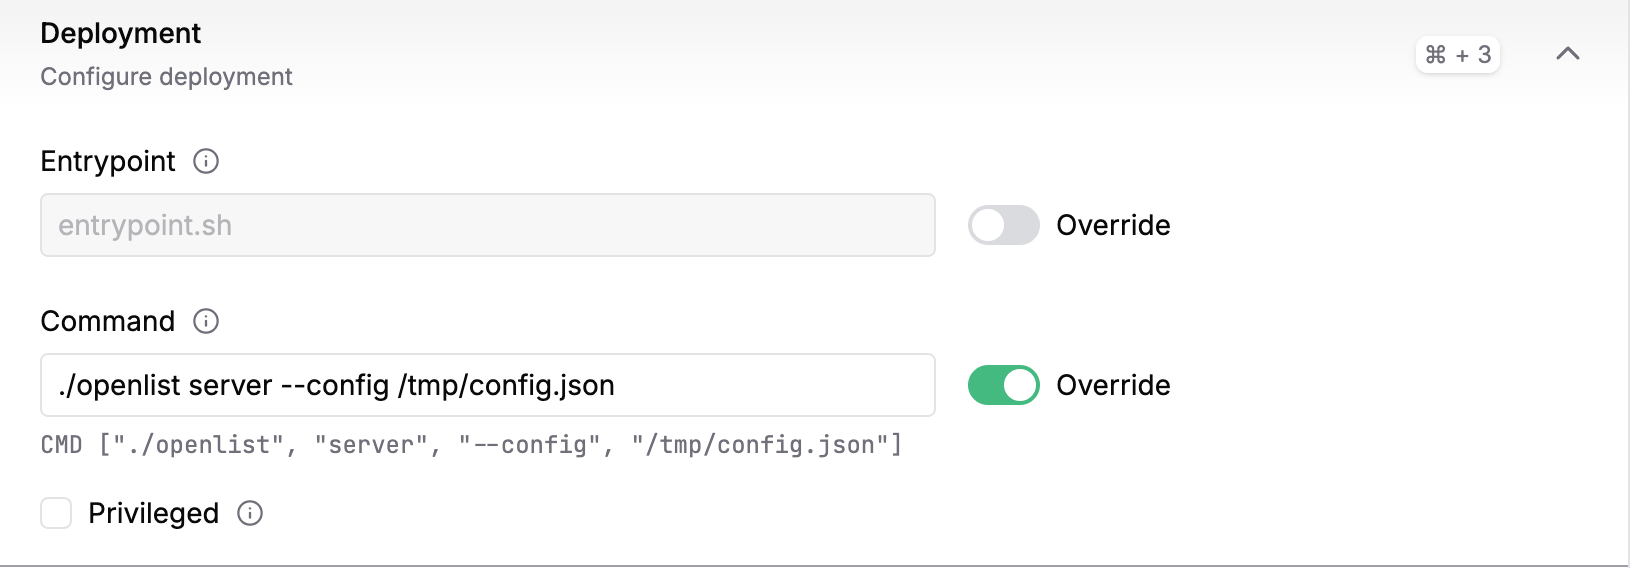This screenshot has width=1632, height=568.
Task: Open the Privileged info icon
Action: 250,513
